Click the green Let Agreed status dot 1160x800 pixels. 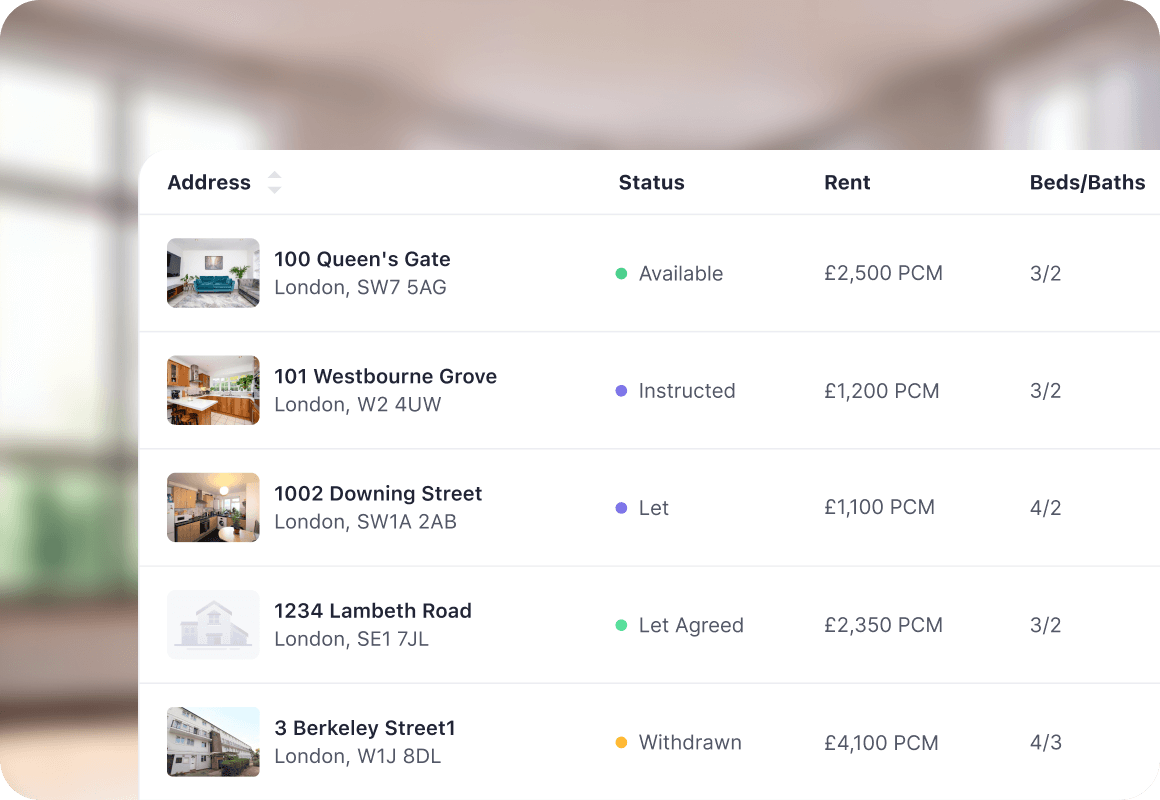pyautogui.click(x=621, y=625)
